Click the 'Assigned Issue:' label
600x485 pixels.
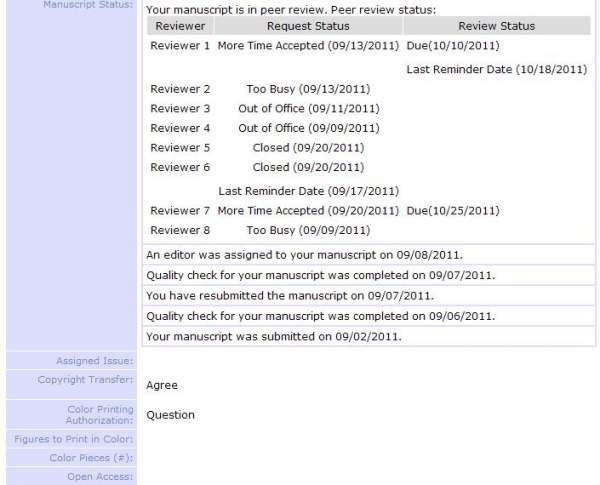(x=95, y=361)
